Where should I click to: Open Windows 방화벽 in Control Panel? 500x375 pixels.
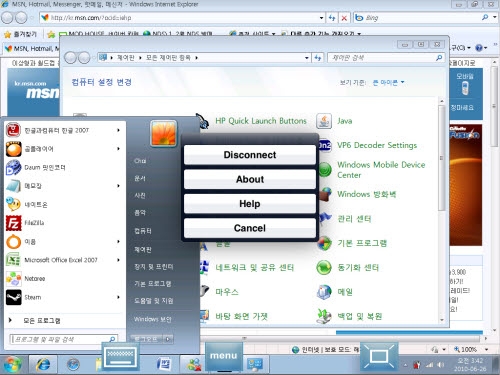(x=366, y=194)
